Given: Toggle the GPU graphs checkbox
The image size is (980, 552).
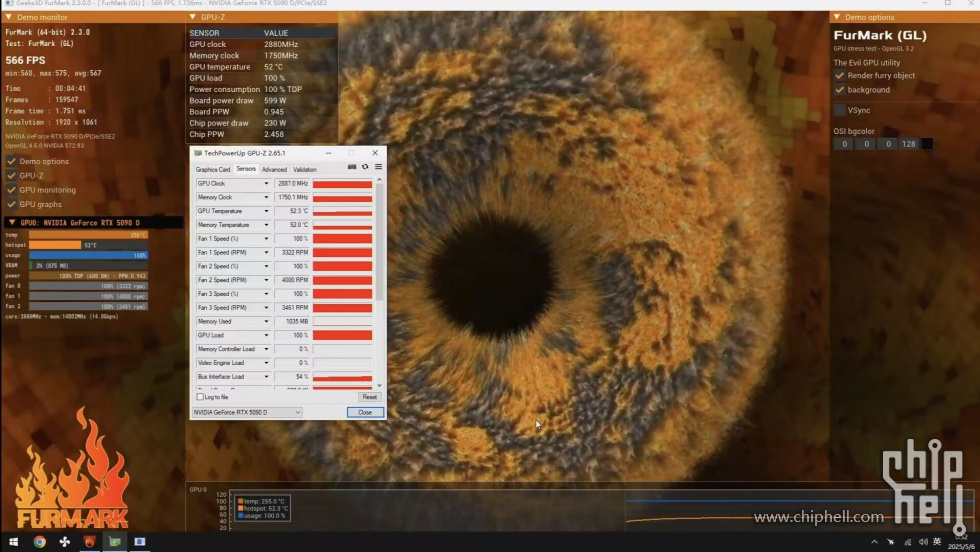Looking at the screenshot, I should click(11, 204).
